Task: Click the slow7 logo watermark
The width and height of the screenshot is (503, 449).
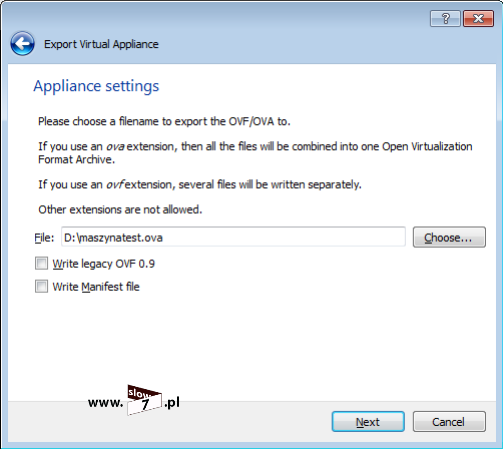Action: [x=145, y=400]
